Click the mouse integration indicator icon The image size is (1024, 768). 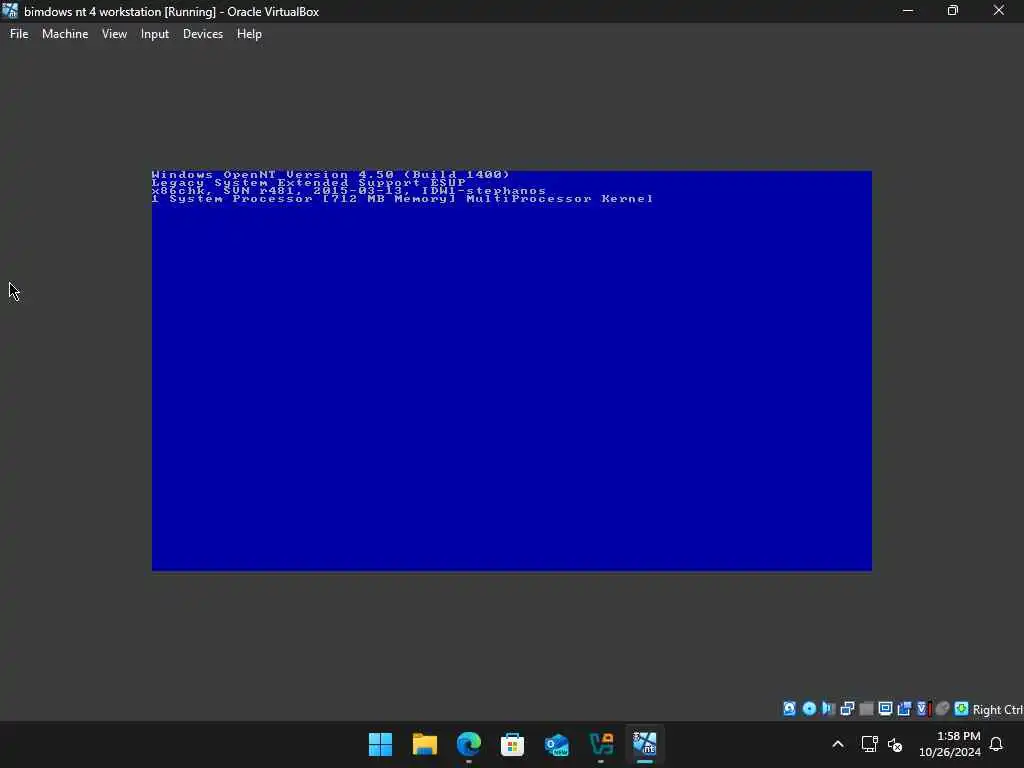point(942,709)
